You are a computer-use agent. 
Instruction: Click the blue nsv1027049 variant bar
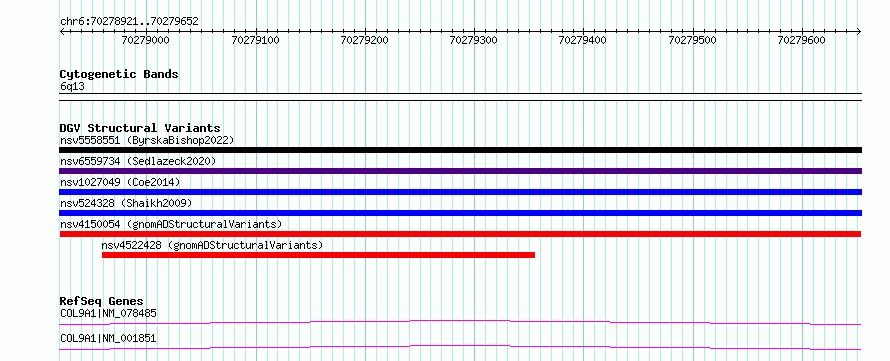[x=460, y=192]
